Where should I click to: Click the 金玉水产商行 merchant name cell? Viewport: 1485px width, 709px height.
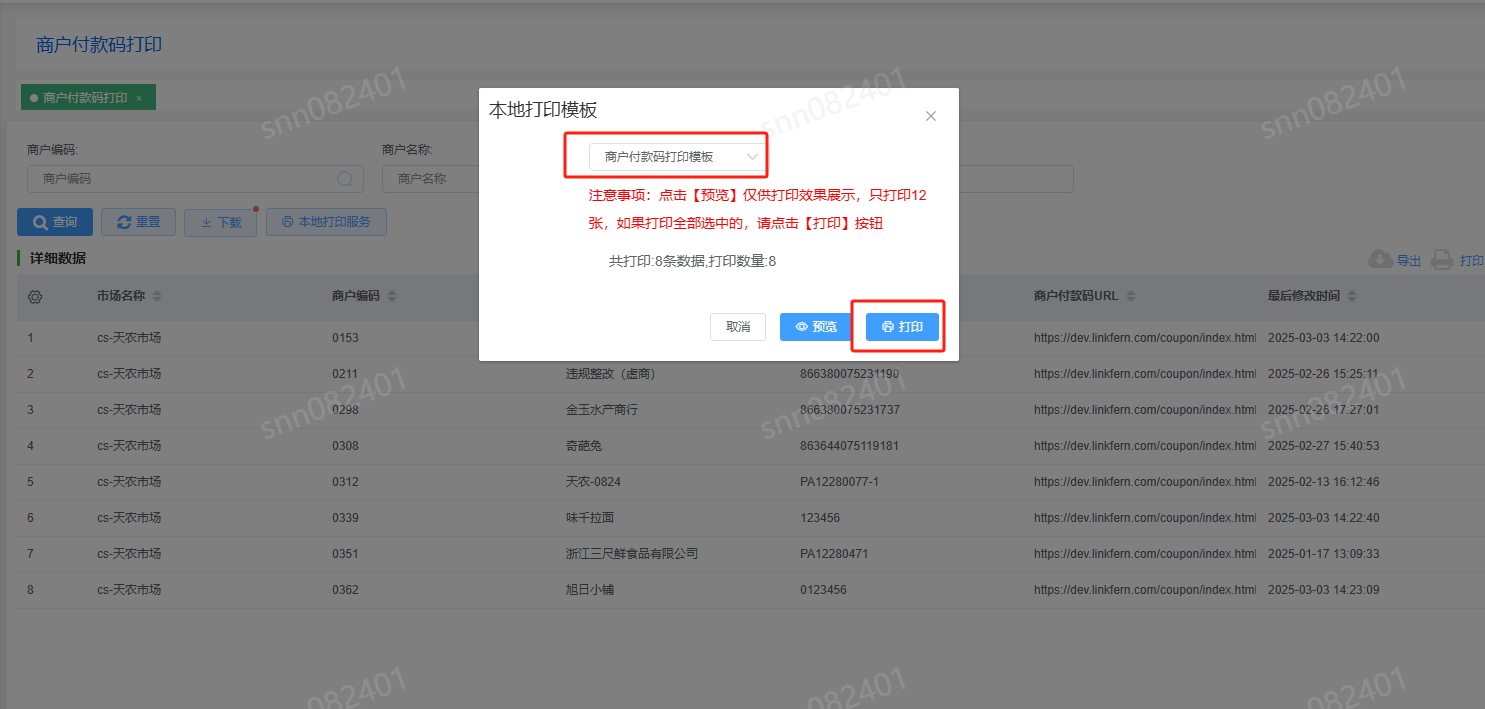coord(602,410)
